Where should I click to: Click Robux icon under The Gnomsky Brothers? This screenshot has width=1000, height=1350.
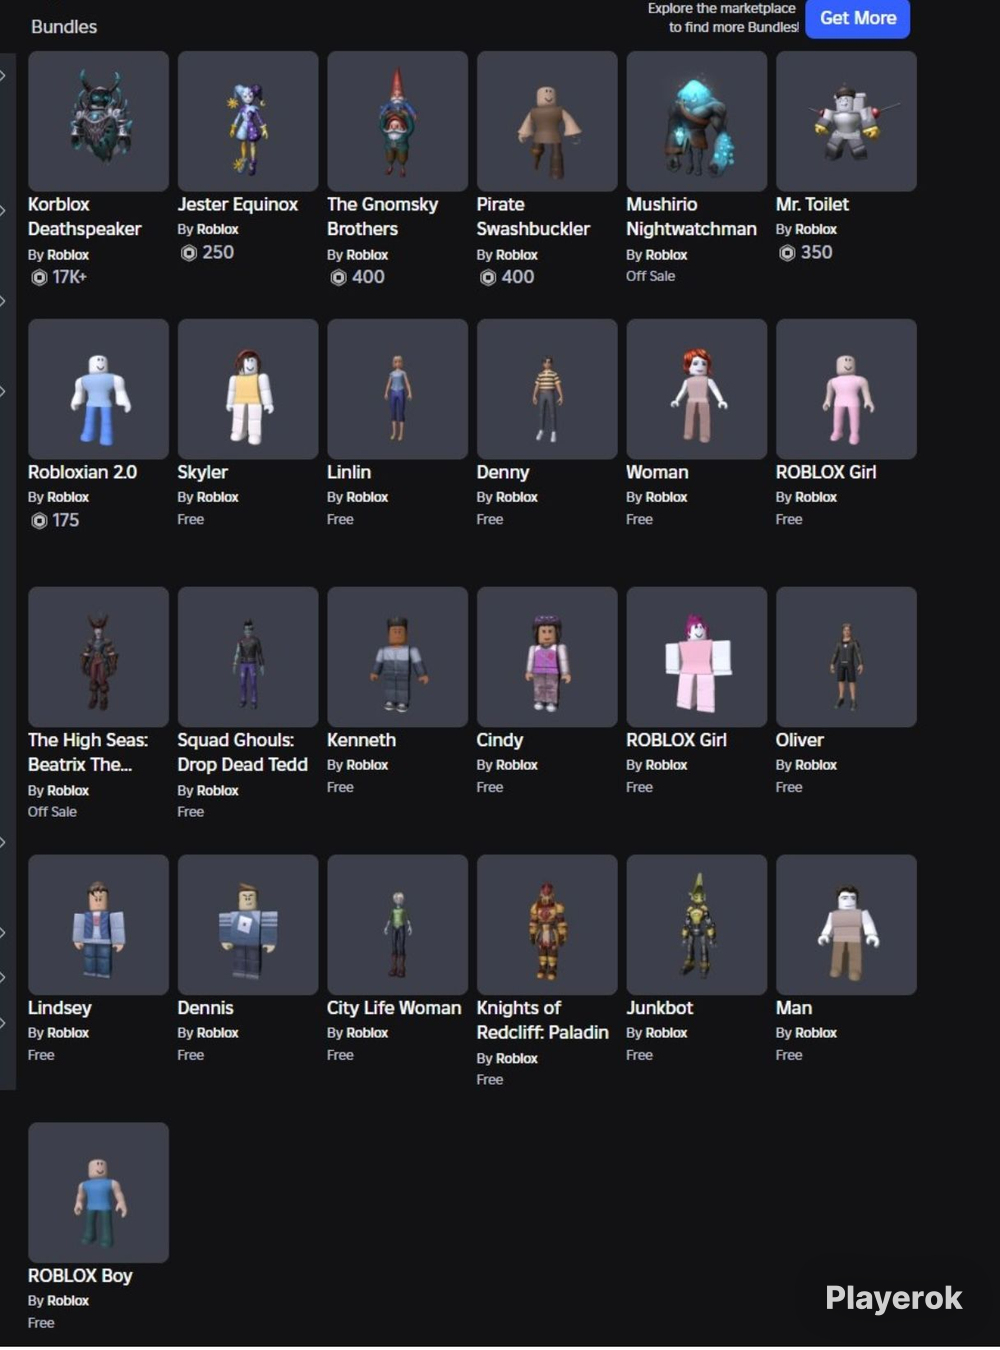click(x=338, y=277)
